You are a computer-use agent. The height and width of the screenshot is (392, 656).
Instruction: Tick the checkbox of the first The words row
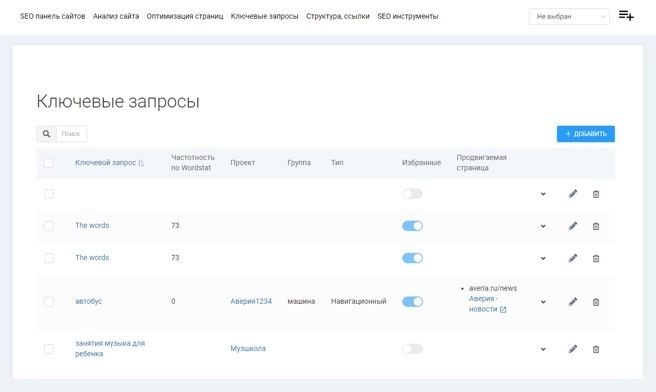pos(49,226)
